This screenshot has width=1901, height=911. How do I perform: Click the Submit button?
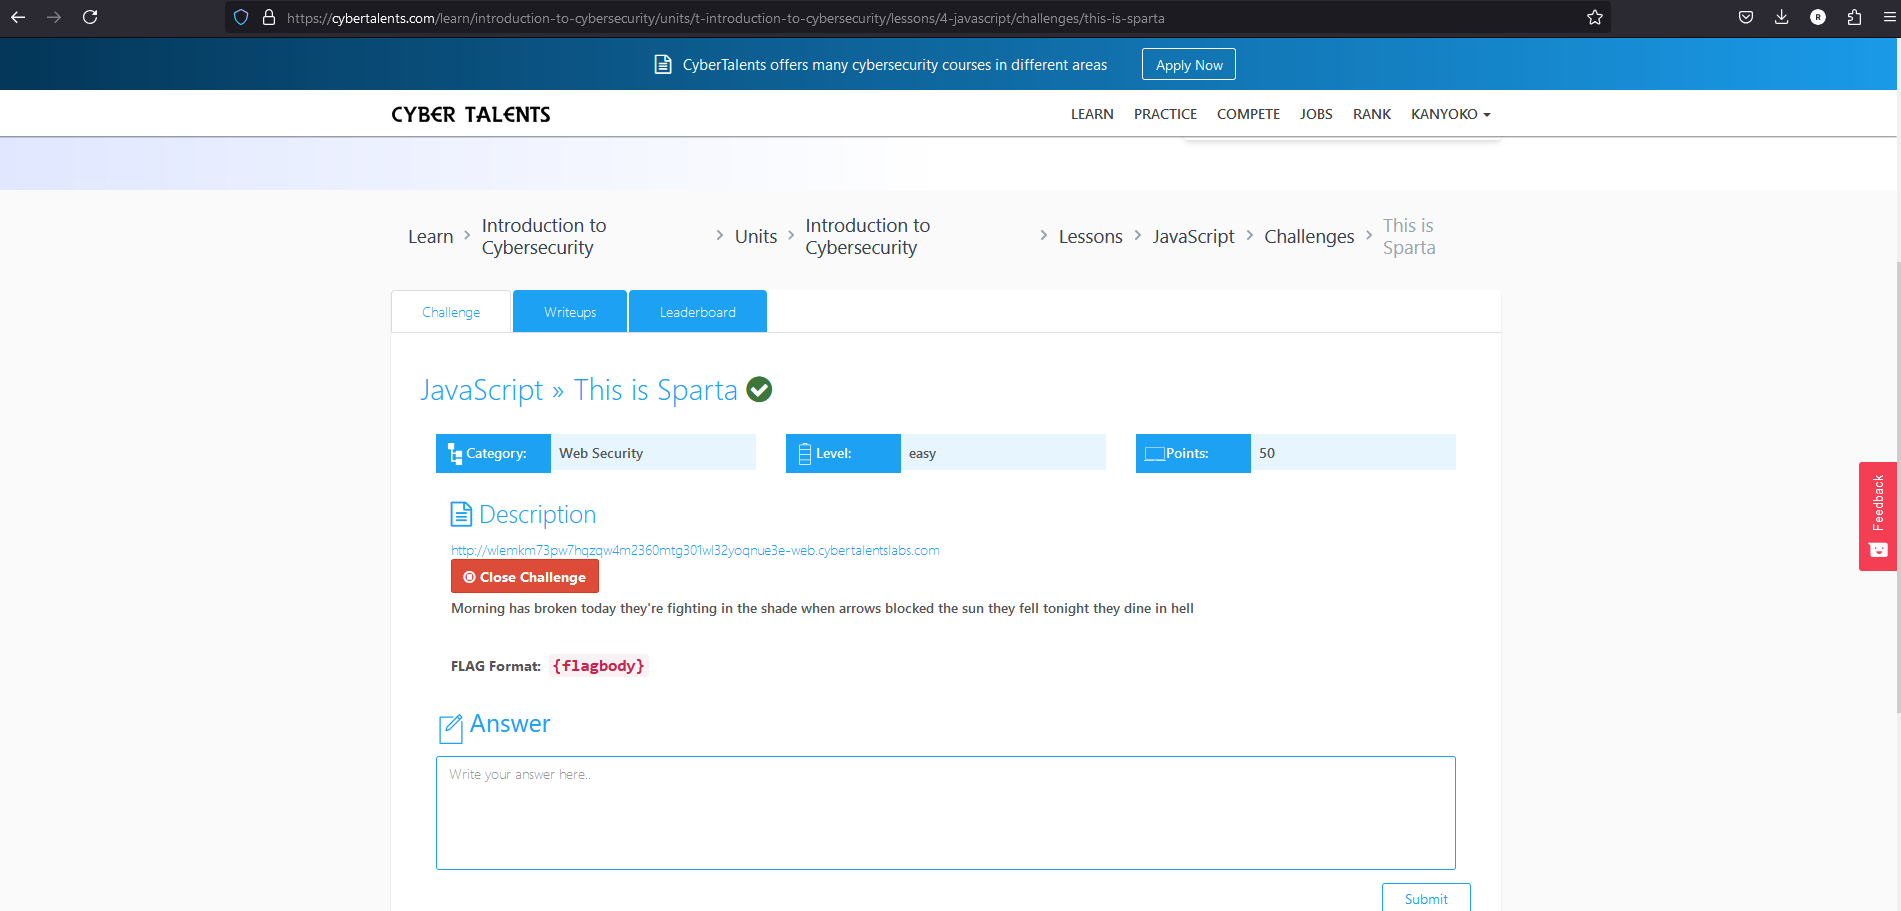(x=1426, y=898)
